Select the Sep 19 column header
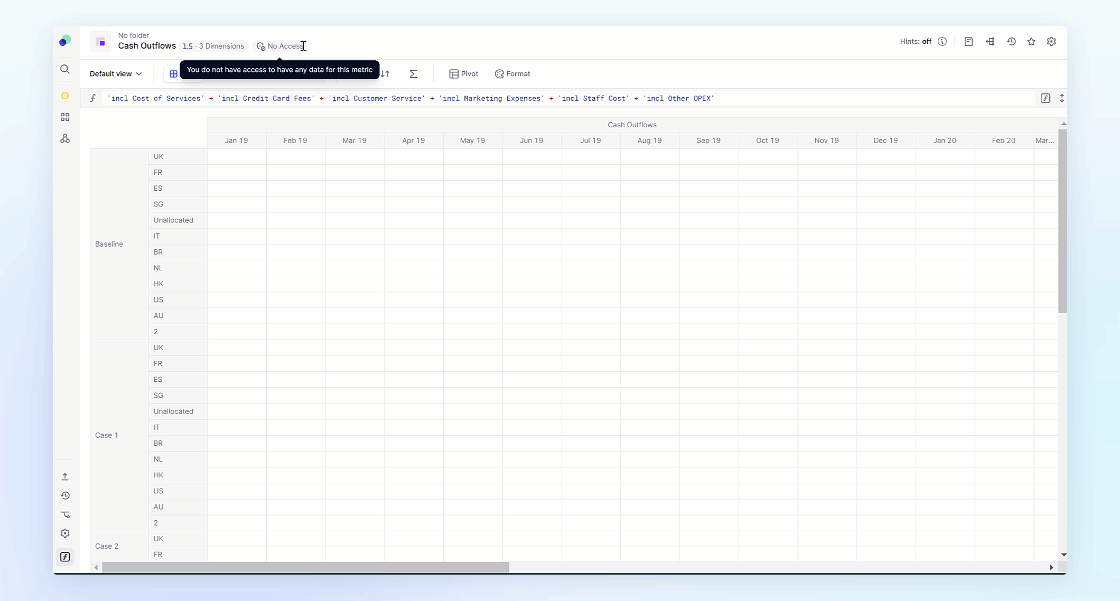1120x601 pixels. click(709, 141)
